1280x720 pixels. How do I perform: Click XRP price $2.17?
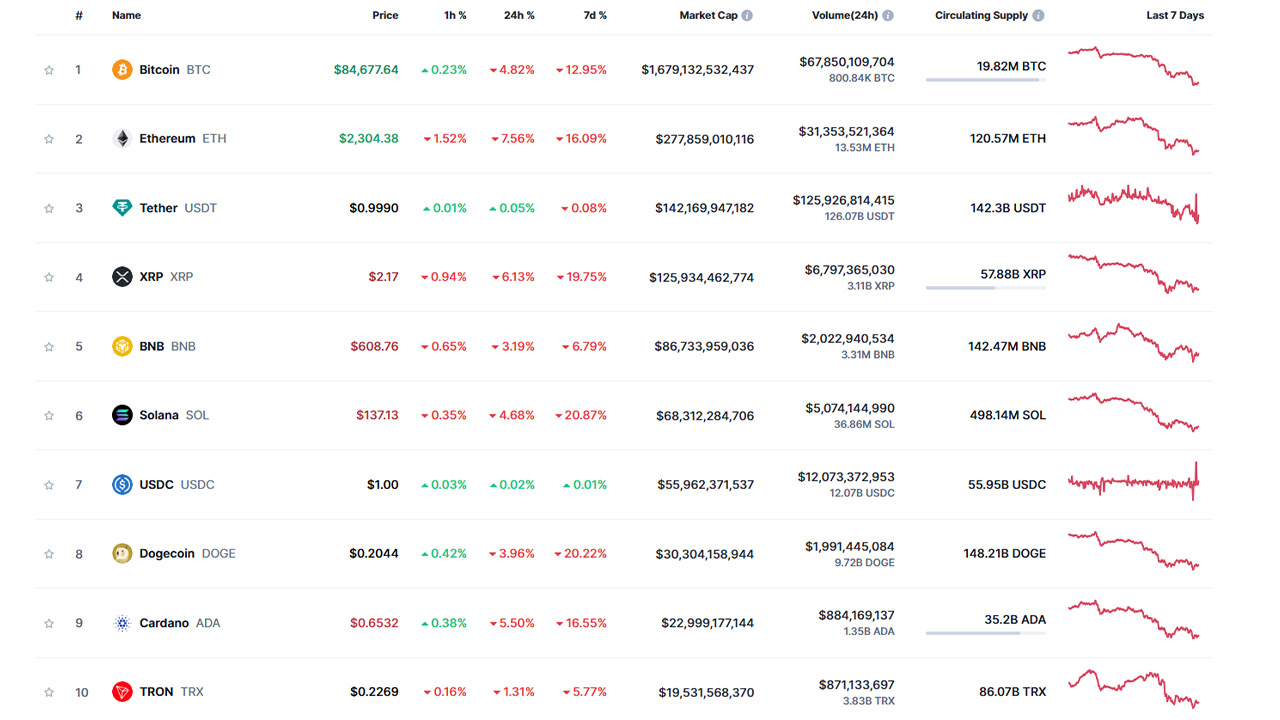383,277
